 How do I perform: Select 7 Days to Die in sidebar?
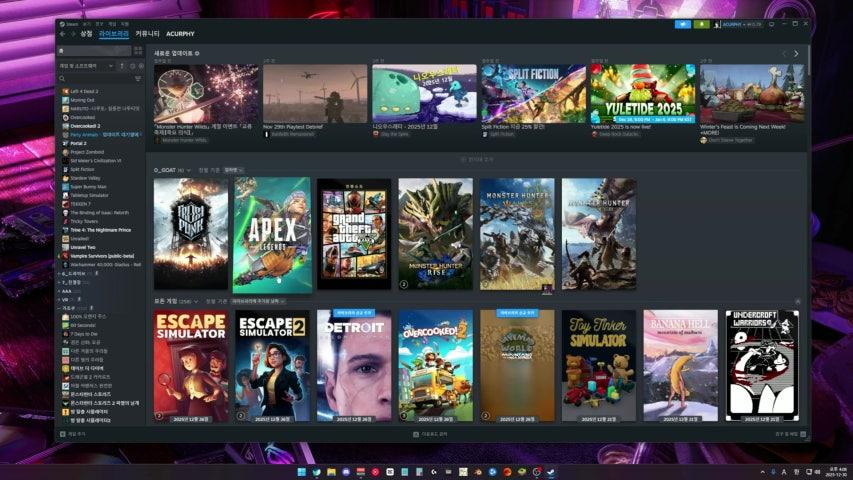point(84,334)
